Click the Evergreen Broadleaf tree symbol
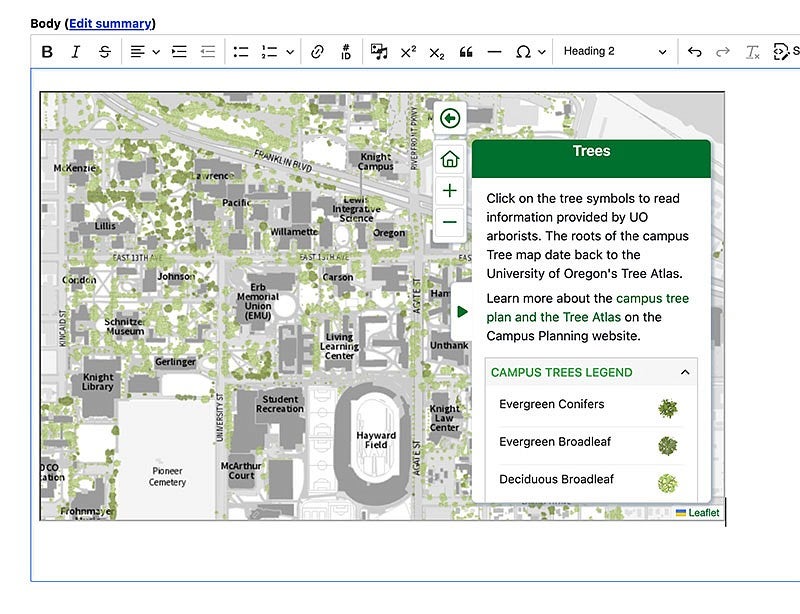The image size is (800, 614). (x=667, y=446)
